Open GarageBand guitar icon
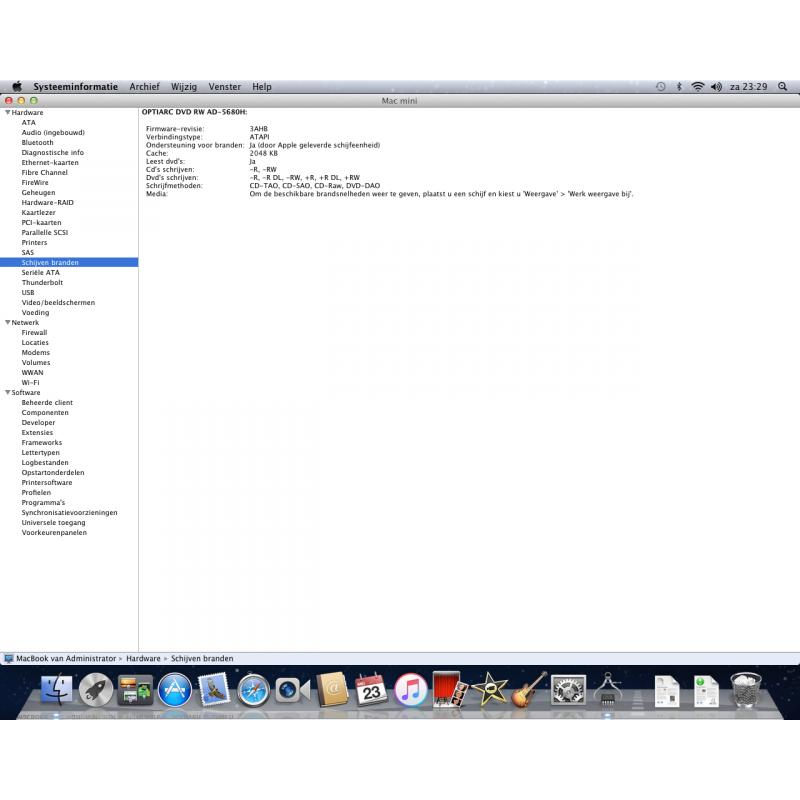 coord(529,690)
